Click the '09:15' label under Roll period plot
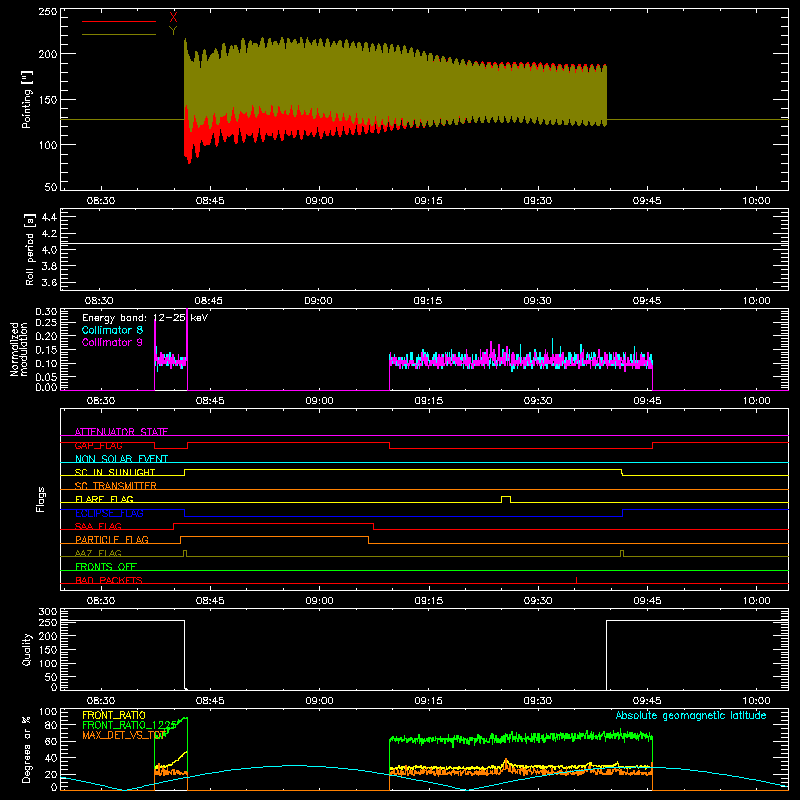This screenshot has width=800, height=800. (x=428, y=301)
